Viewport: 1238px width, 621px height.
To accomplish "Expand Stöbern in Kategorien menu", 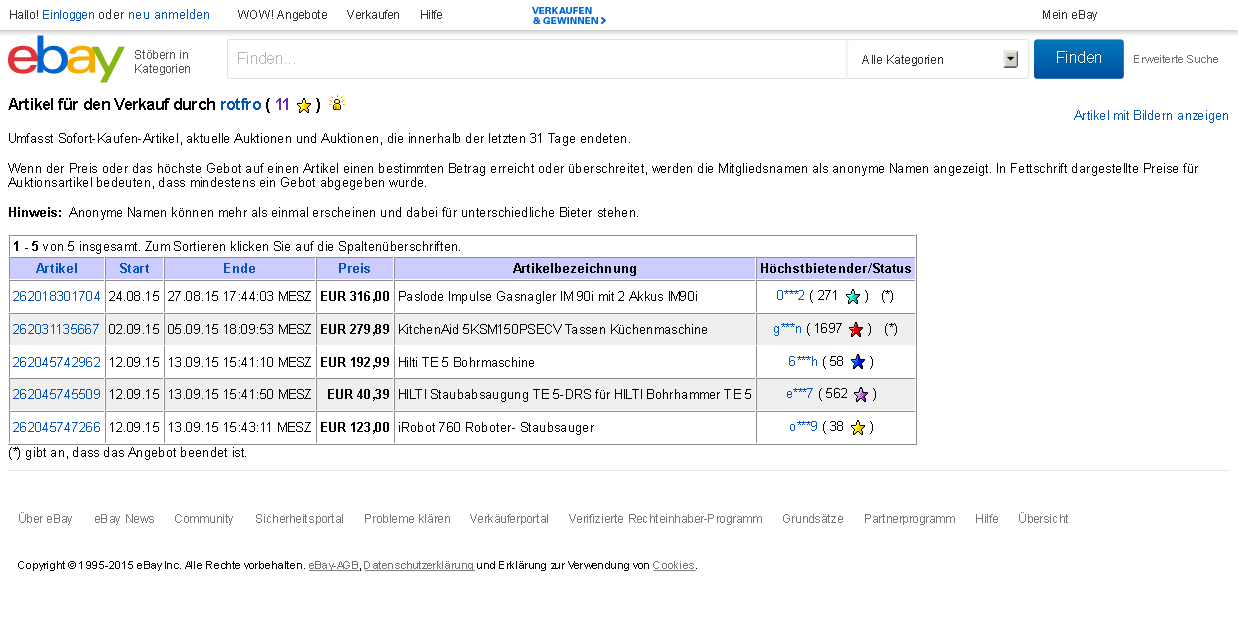I will click(x=162, y=62).
